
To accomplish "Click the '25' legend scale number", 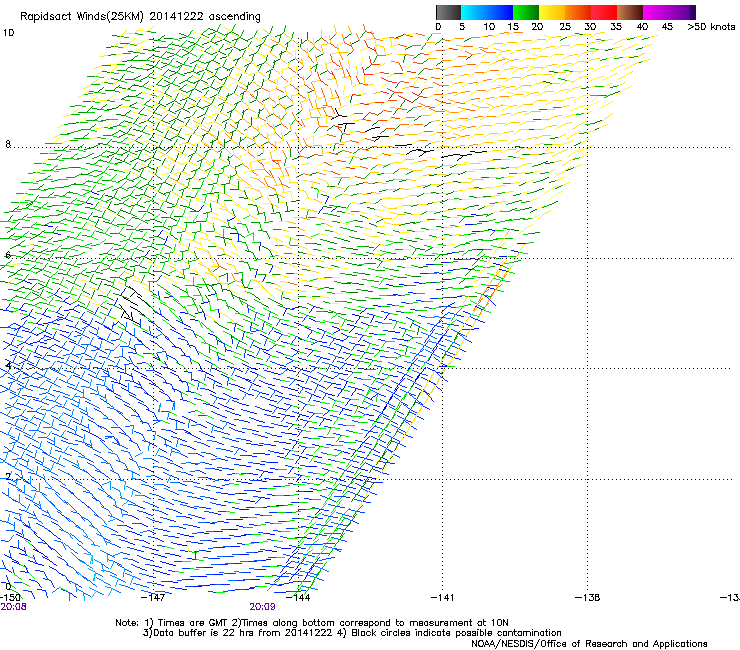I will coord(565,27).
